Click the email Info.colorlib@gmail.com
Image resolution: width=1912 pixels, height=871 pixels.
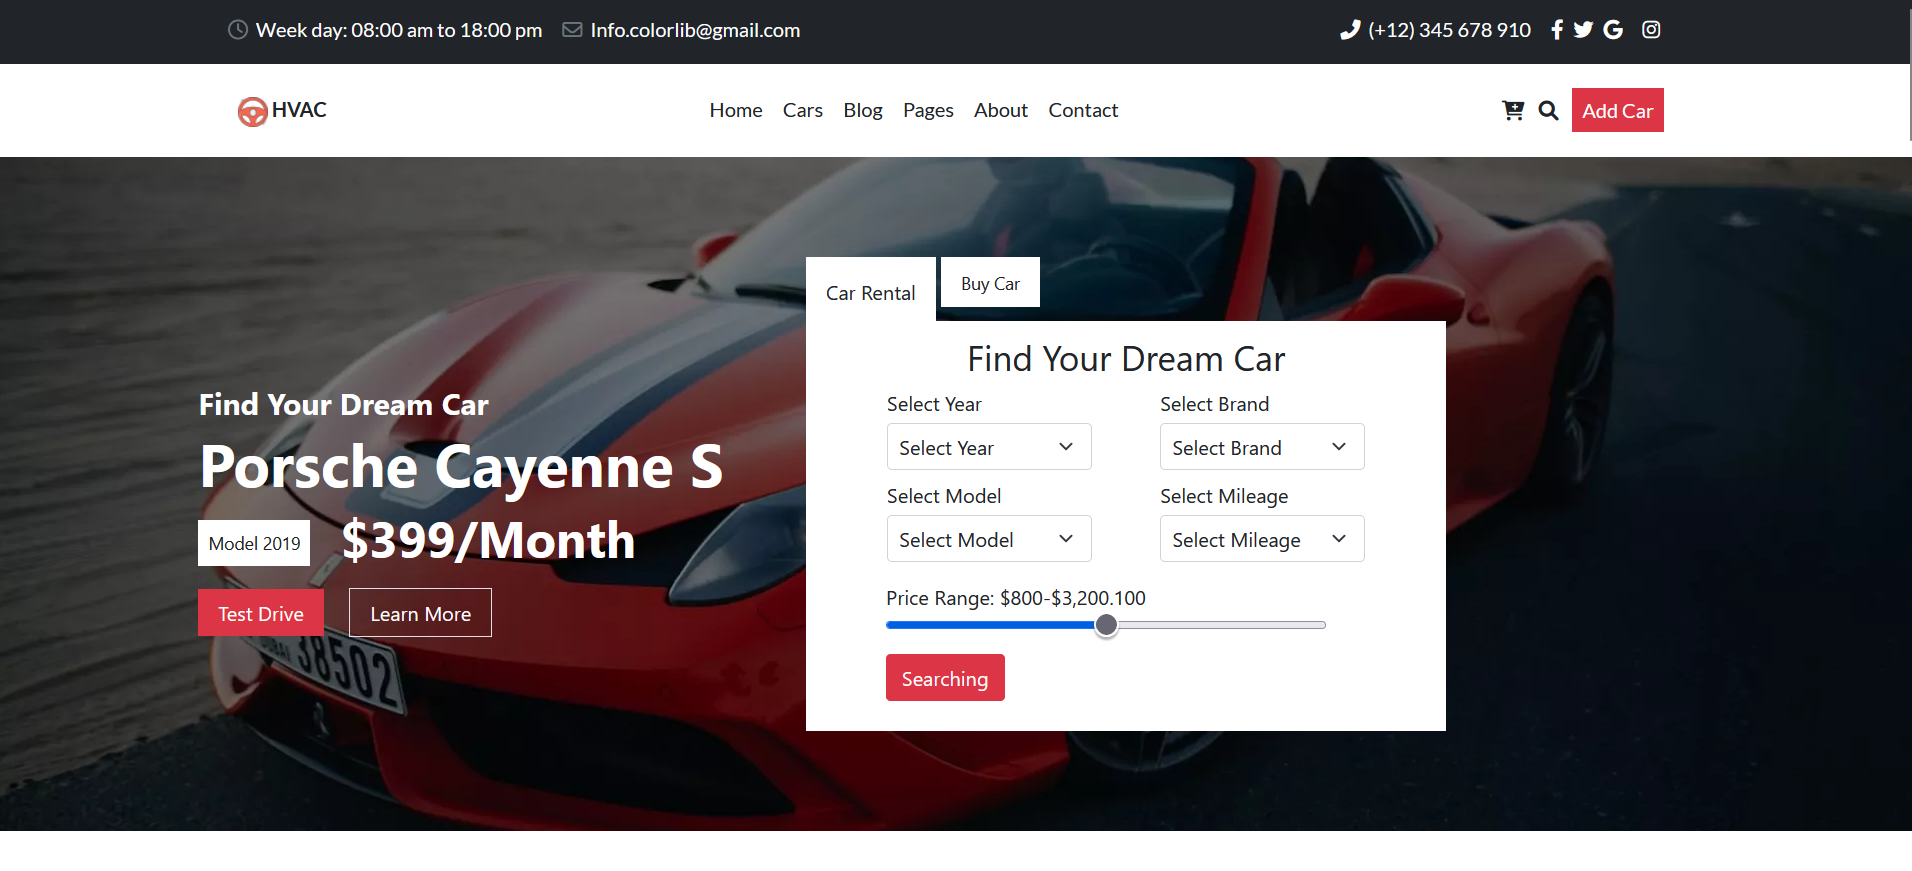pyautogui.click(x=695, y=30)
